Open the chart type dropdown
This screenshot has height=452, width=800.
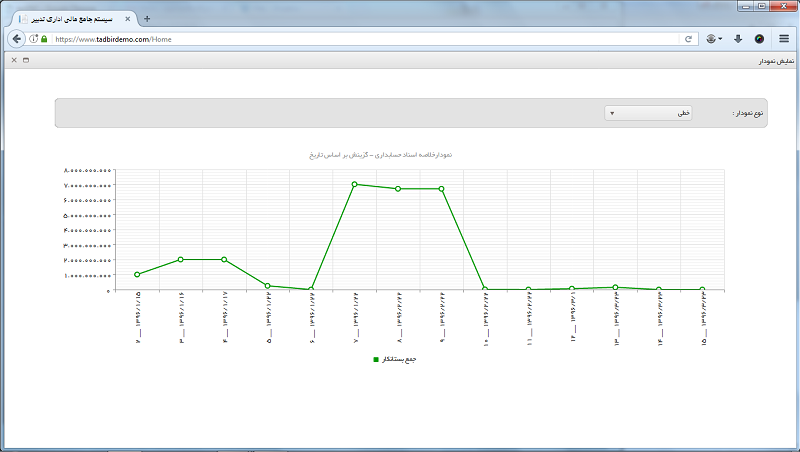648,113
